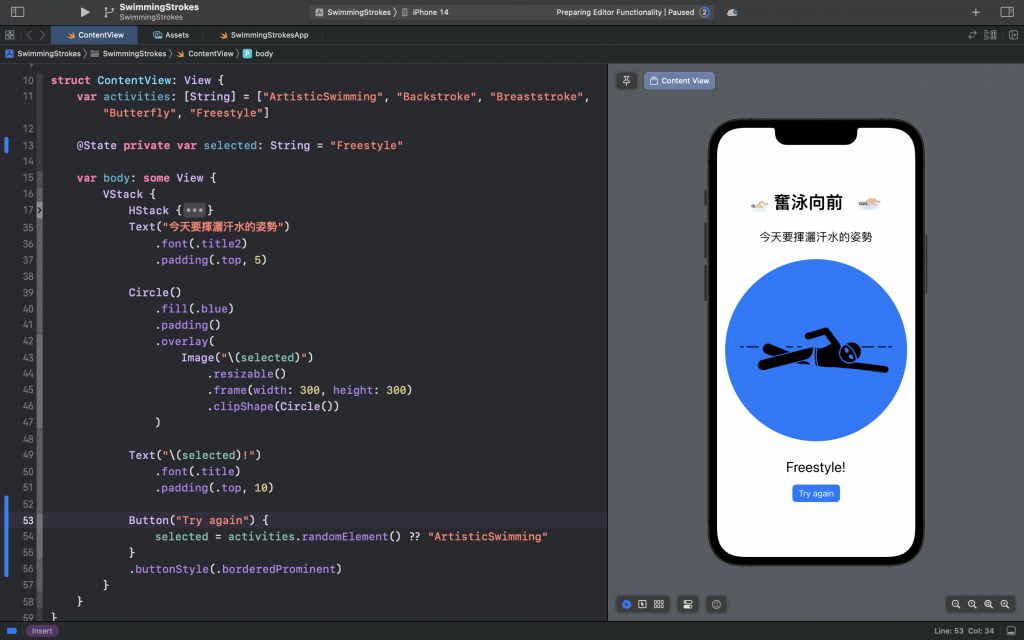Switch to the ContentView tab
Screen dimensions: 1024x640
click(95, 35)
